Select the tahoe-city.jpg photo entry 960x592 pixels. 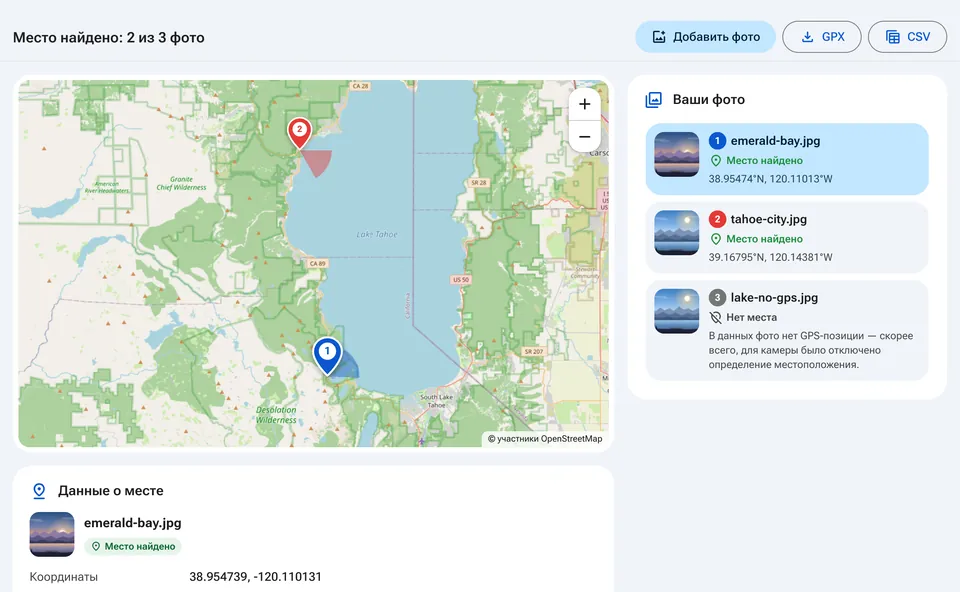pyautogui.click(x=787, y=238)
